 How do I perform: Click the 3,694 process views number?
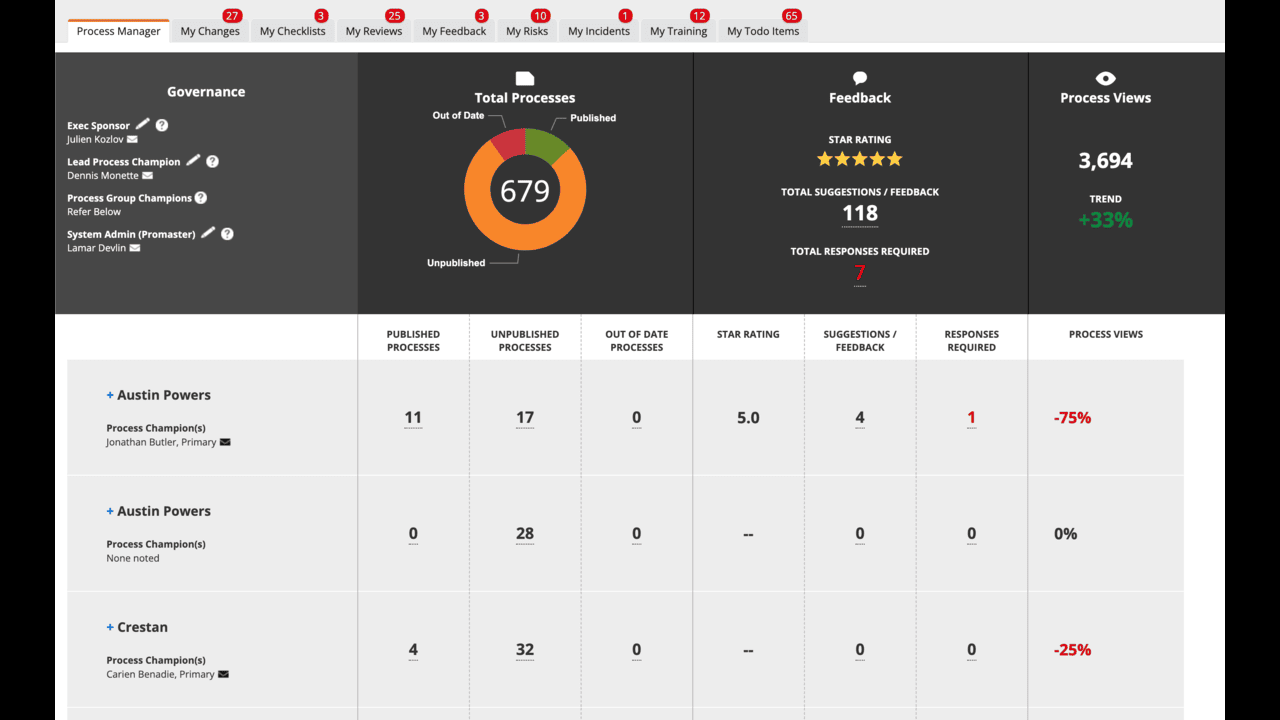coord(1105,161)
